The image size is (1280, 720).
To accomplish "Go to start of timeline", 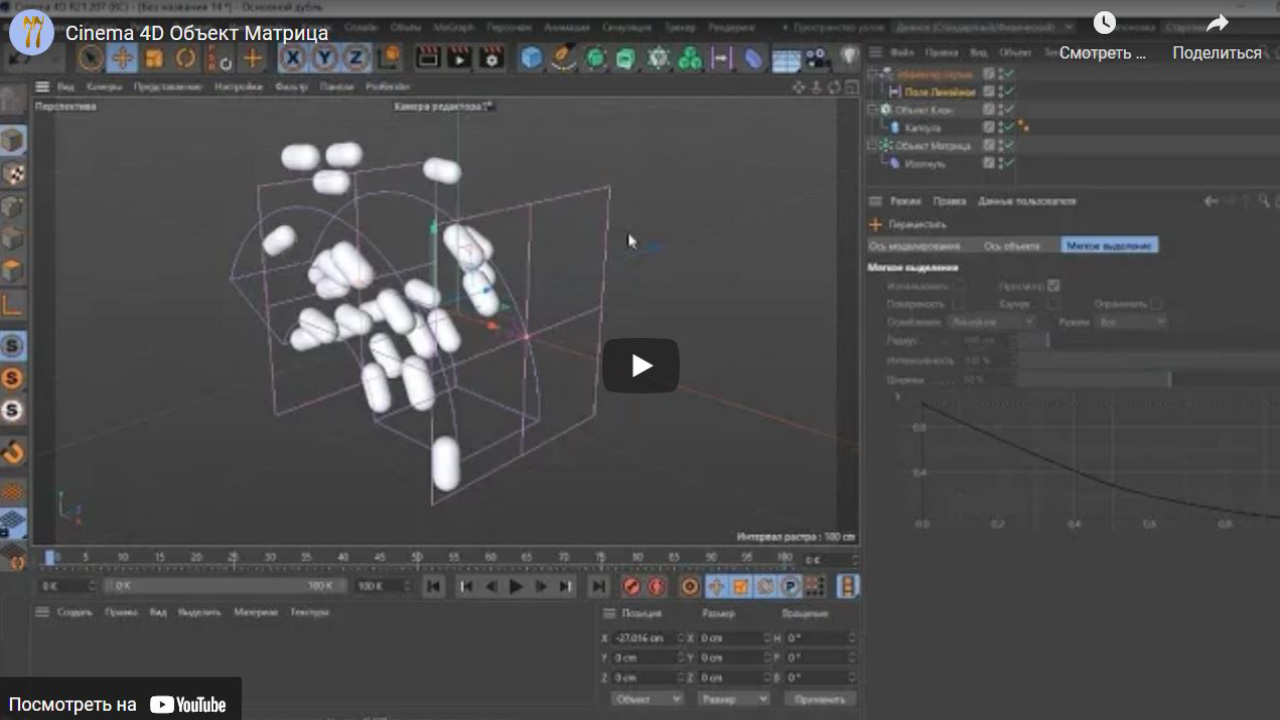I will 433,587.
